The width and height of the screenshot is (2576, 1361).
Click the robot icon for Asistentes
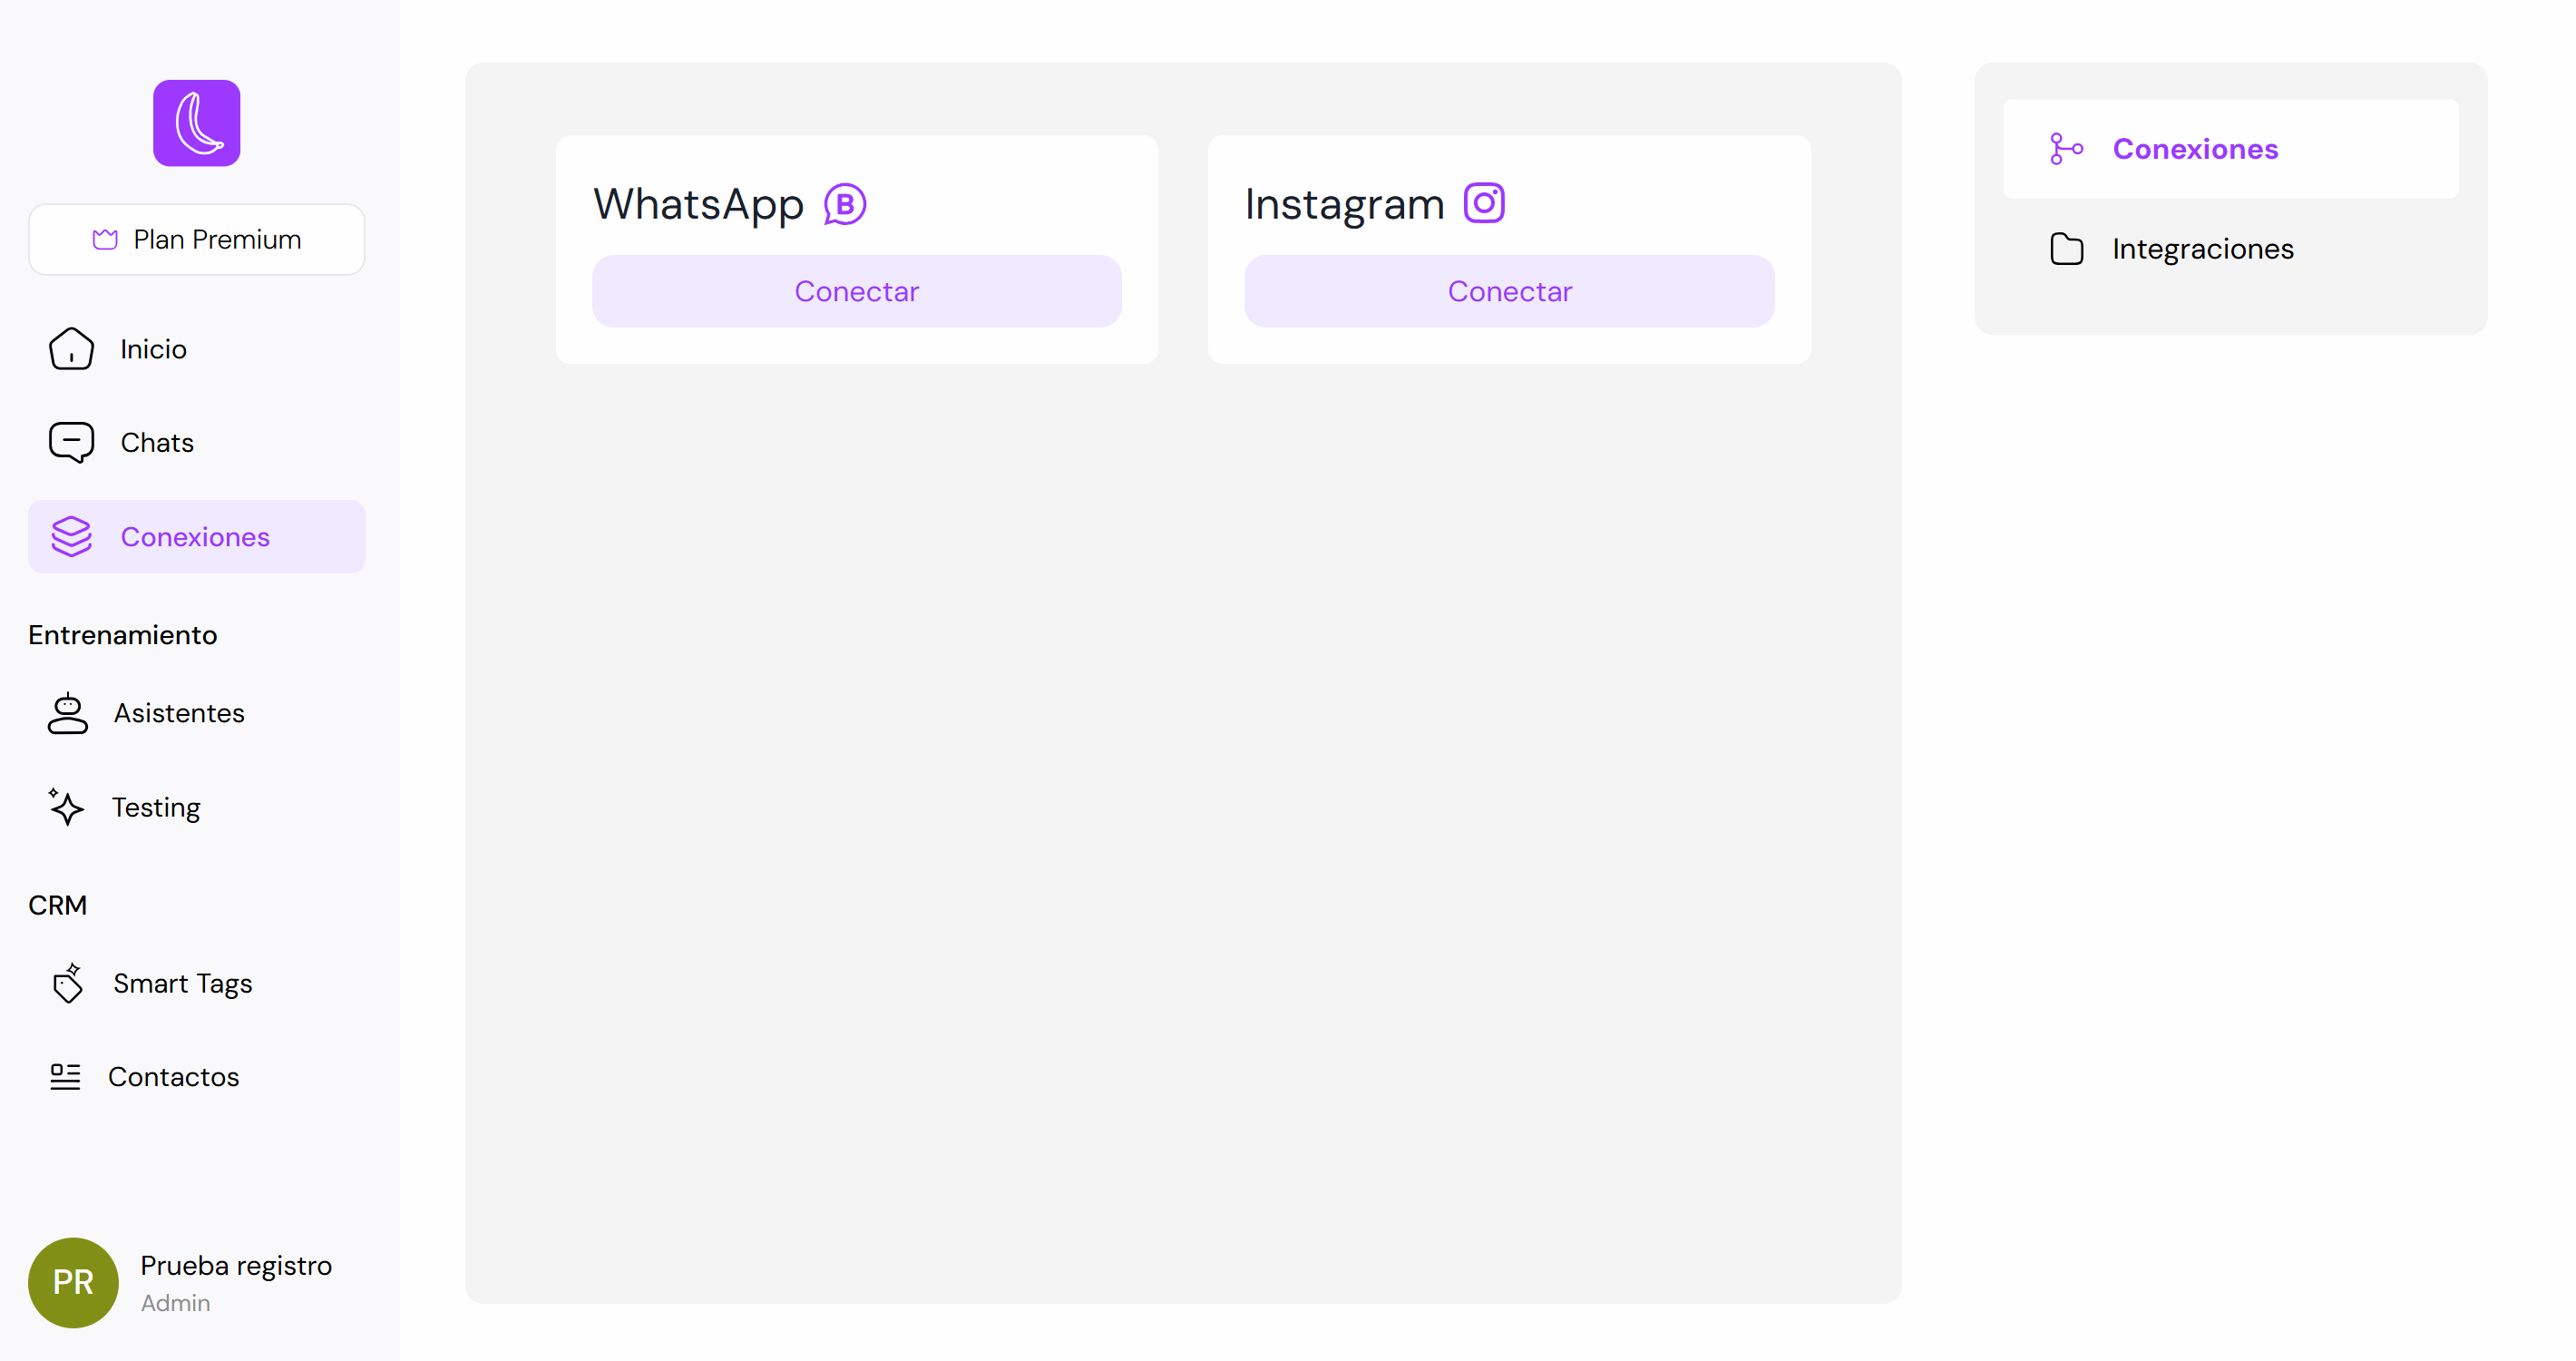[x=67, y=713]
